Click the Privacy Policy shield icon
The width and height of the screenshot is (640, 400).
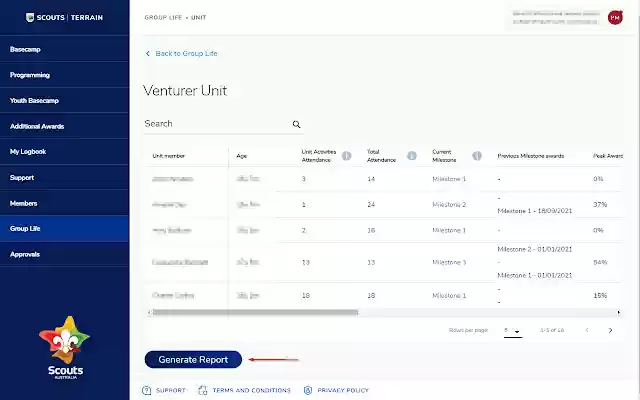tap(308, 391)
